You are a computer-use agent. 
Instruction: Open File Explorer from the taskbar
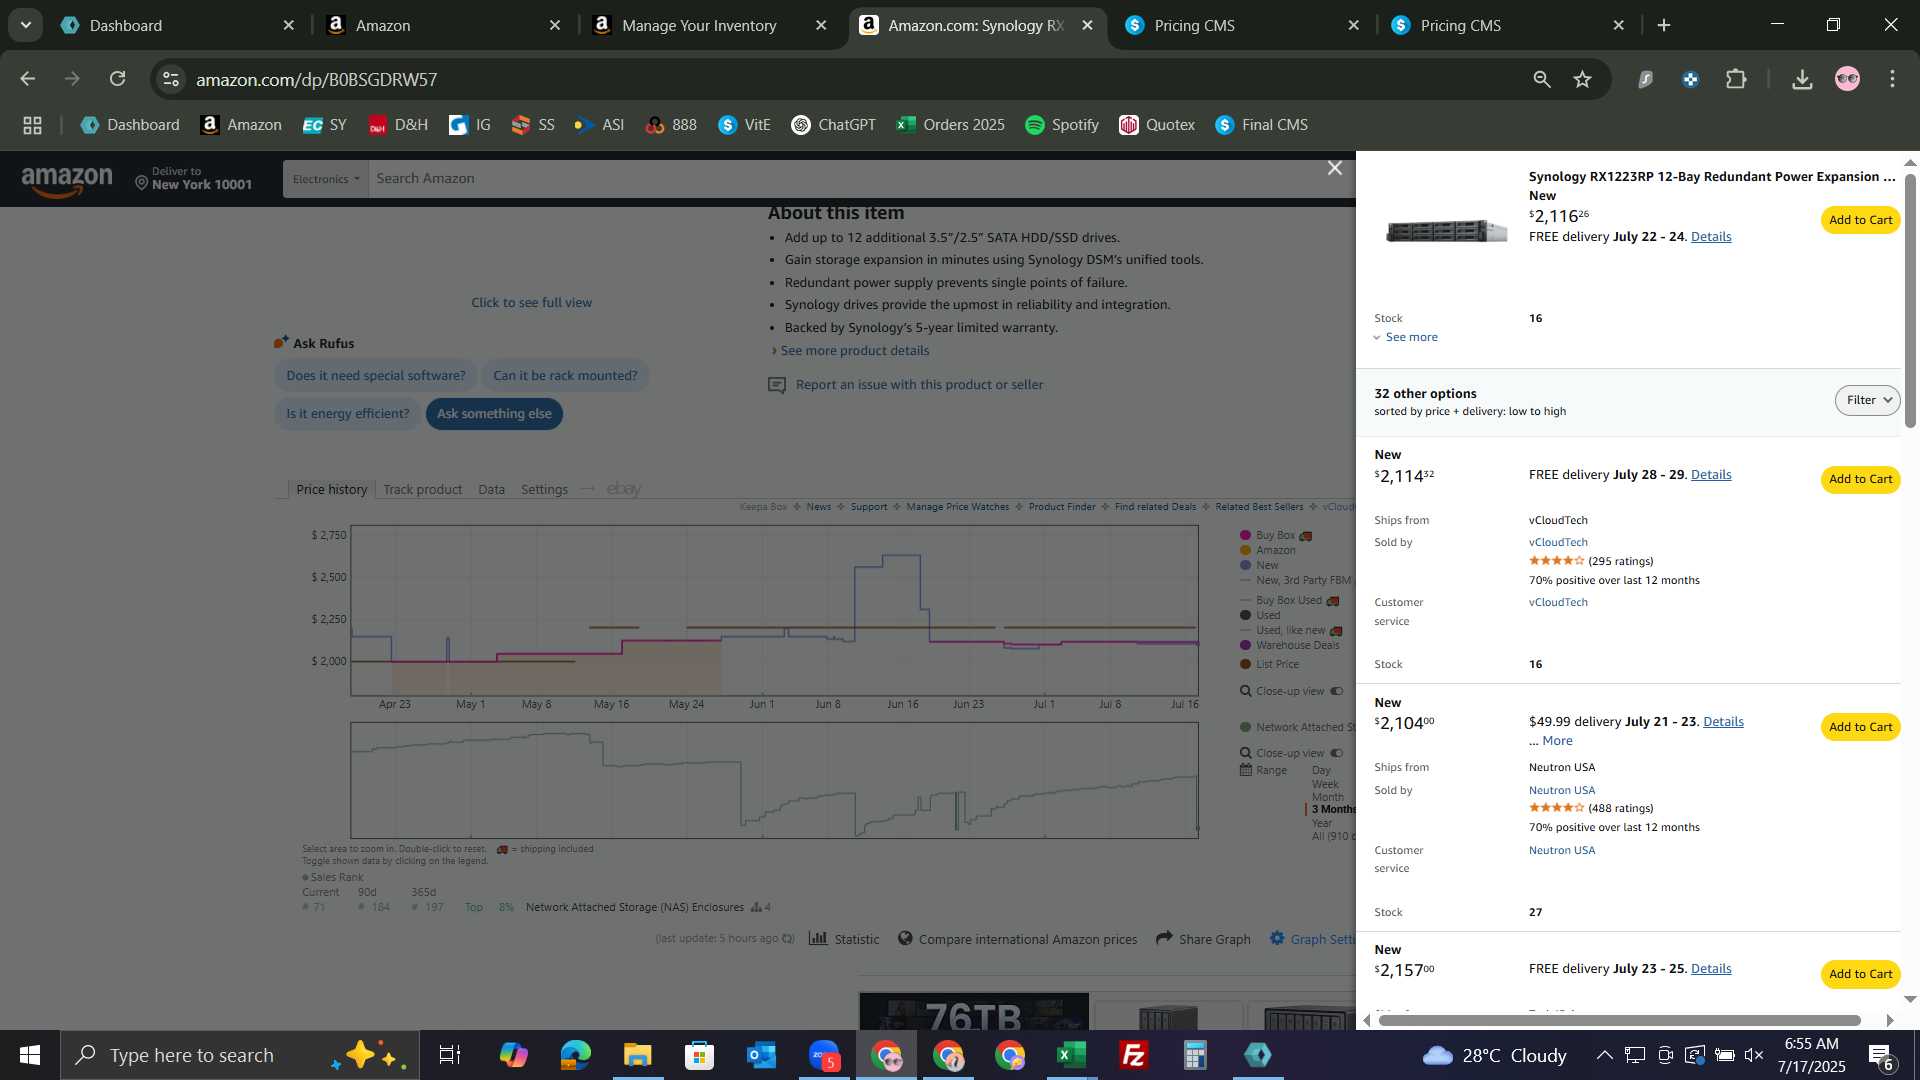637,1055
